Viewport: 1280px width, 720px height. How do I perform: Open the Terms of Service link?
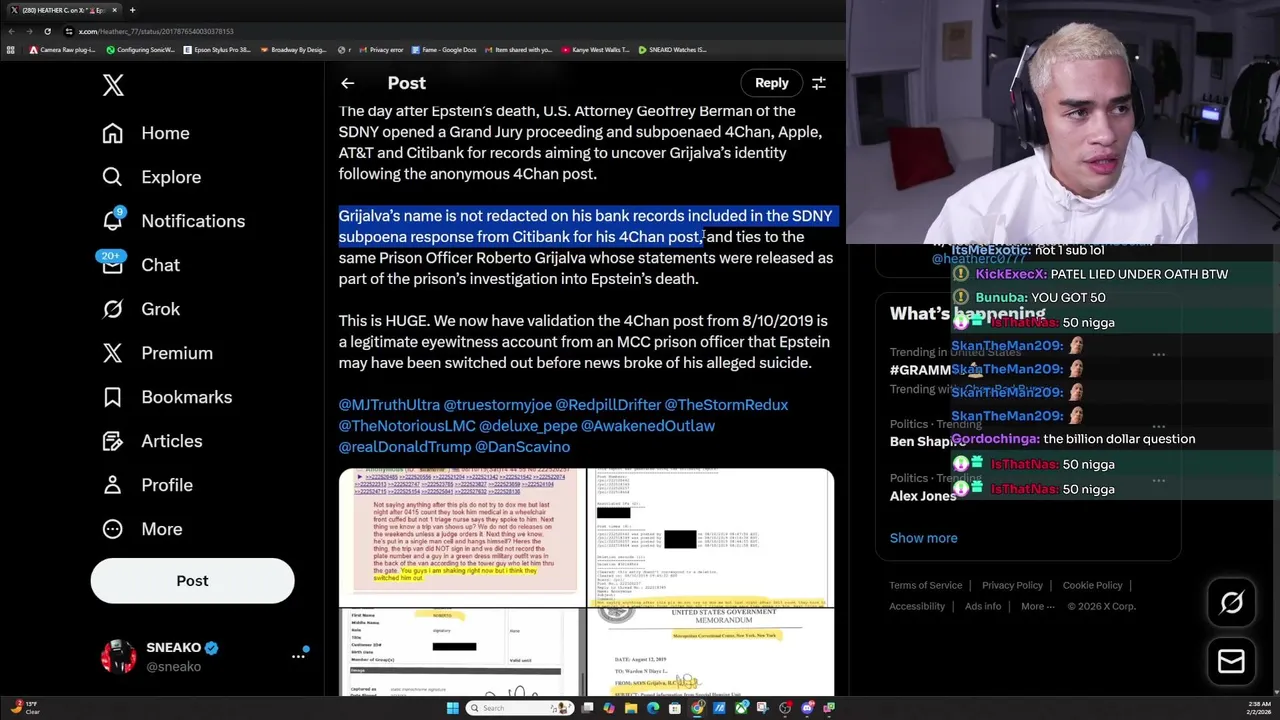click(x=925, y=585)
